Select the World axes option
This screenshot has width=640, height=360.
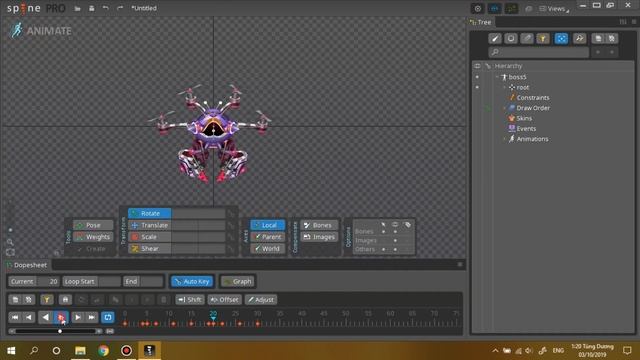268,248
